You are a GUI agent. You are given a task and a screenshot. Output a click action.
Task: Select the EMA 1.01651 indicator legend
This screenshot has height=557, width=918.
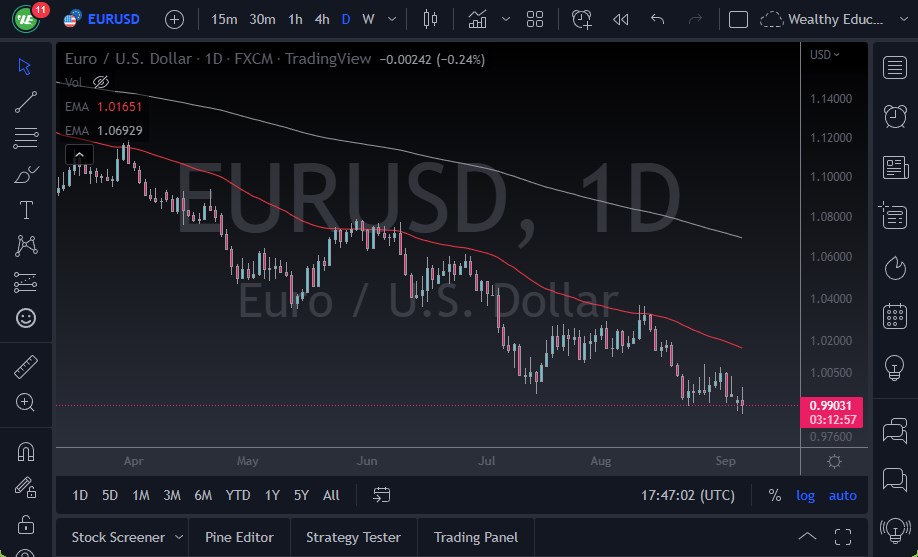(x=104, y=107)
